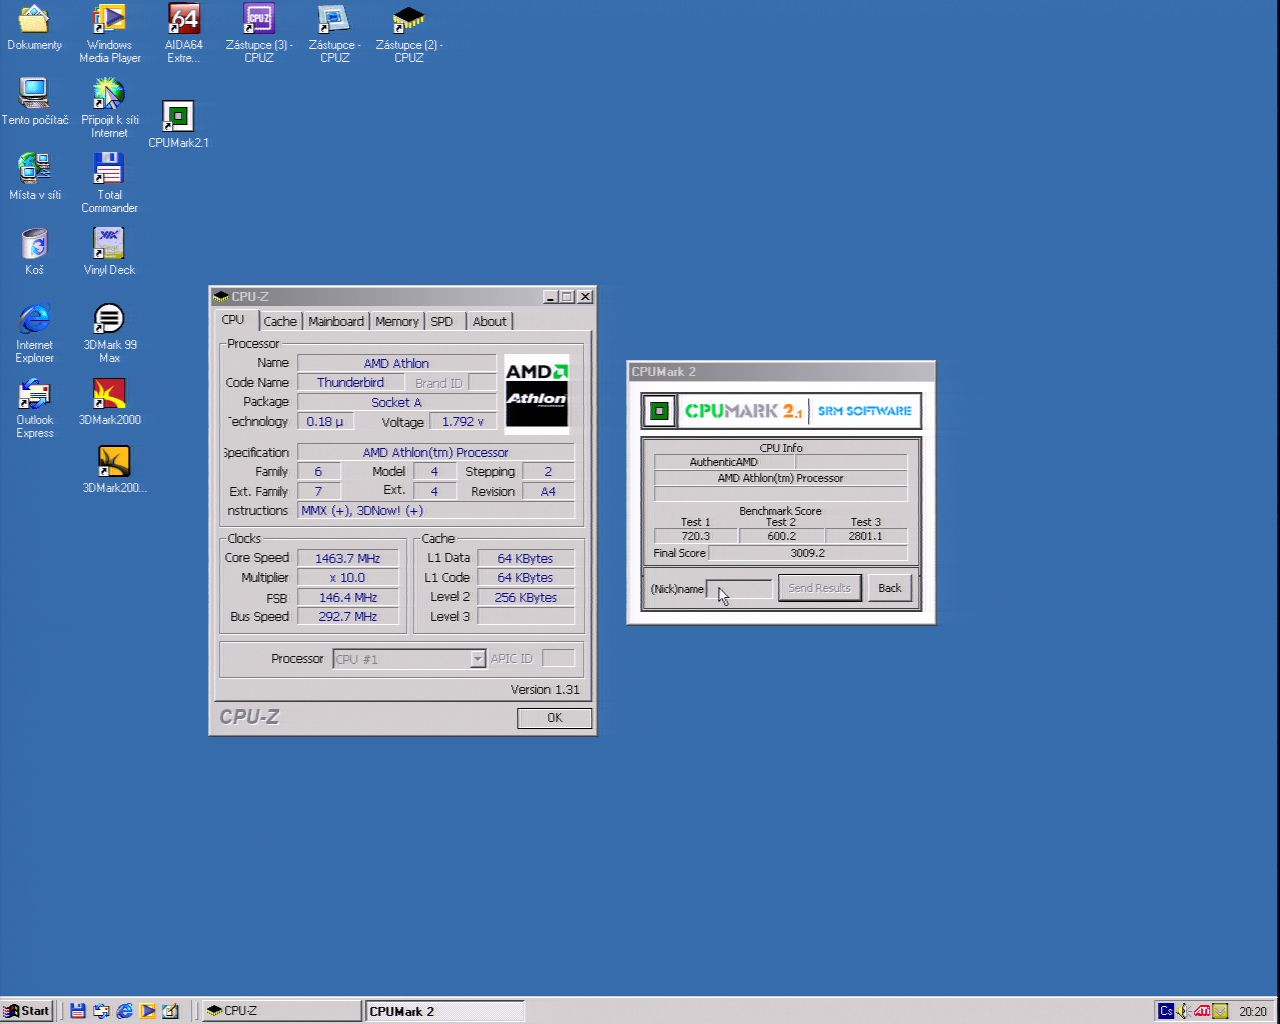Click the AMD Athlon logo in CPU-Z
Screen dimensions: 1280x1024
[x=537, y=394]
